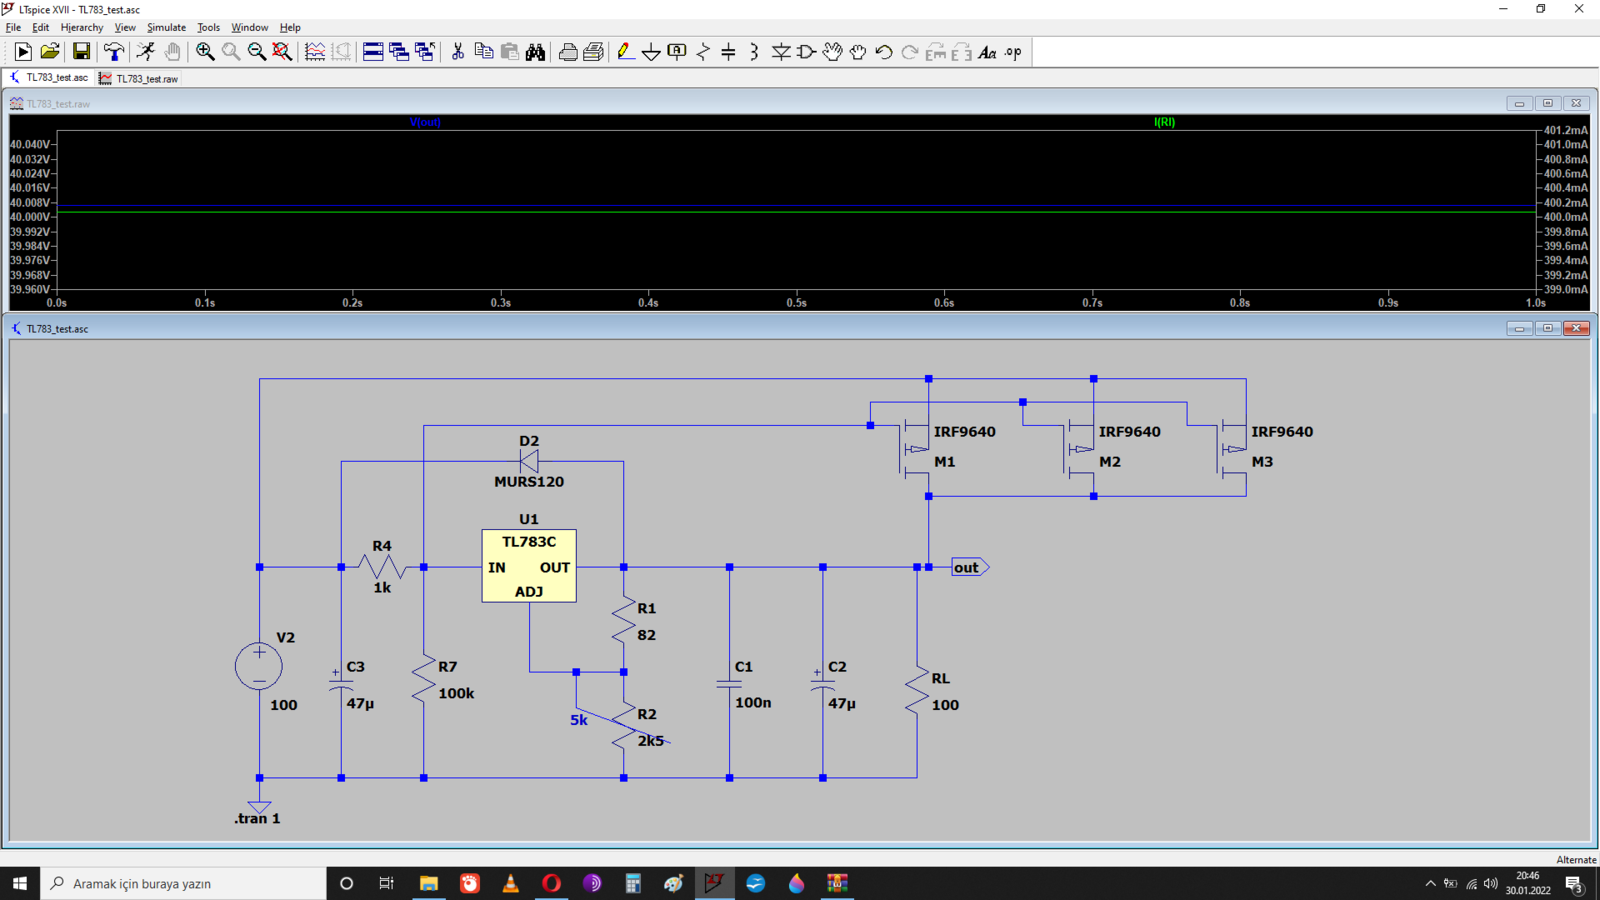Open the View menu

[125, 27]
